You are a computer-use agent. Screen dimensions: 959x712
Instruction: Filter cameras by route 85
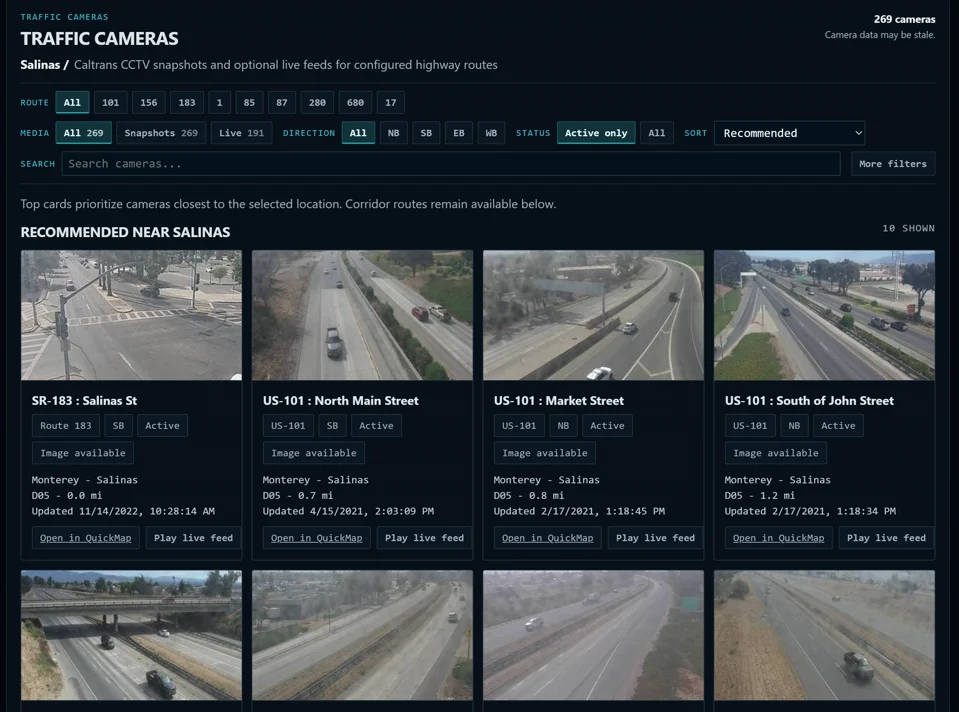[249, 102]
